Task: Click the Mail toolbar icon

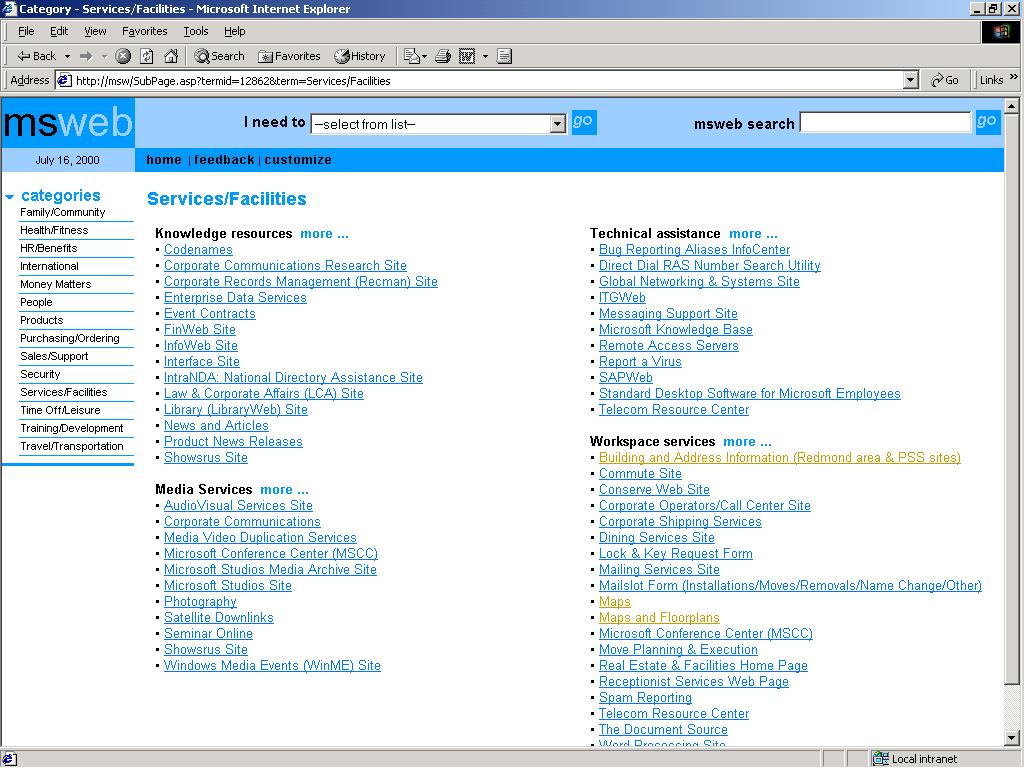Action: (x=411, y=56)
